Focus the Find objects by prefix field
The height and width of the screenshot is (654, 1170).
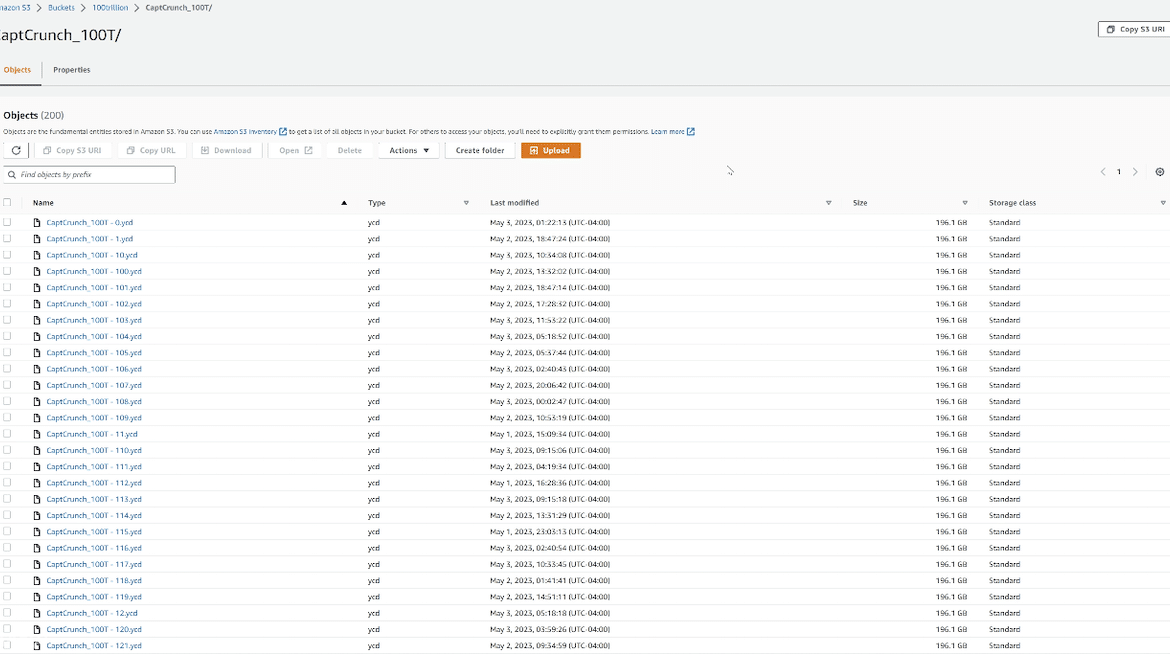89,175
